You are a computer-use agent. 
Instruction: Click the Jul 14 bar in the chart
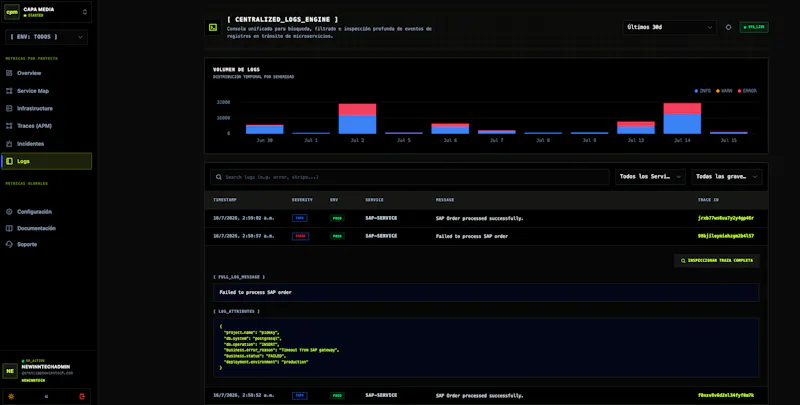682,118
